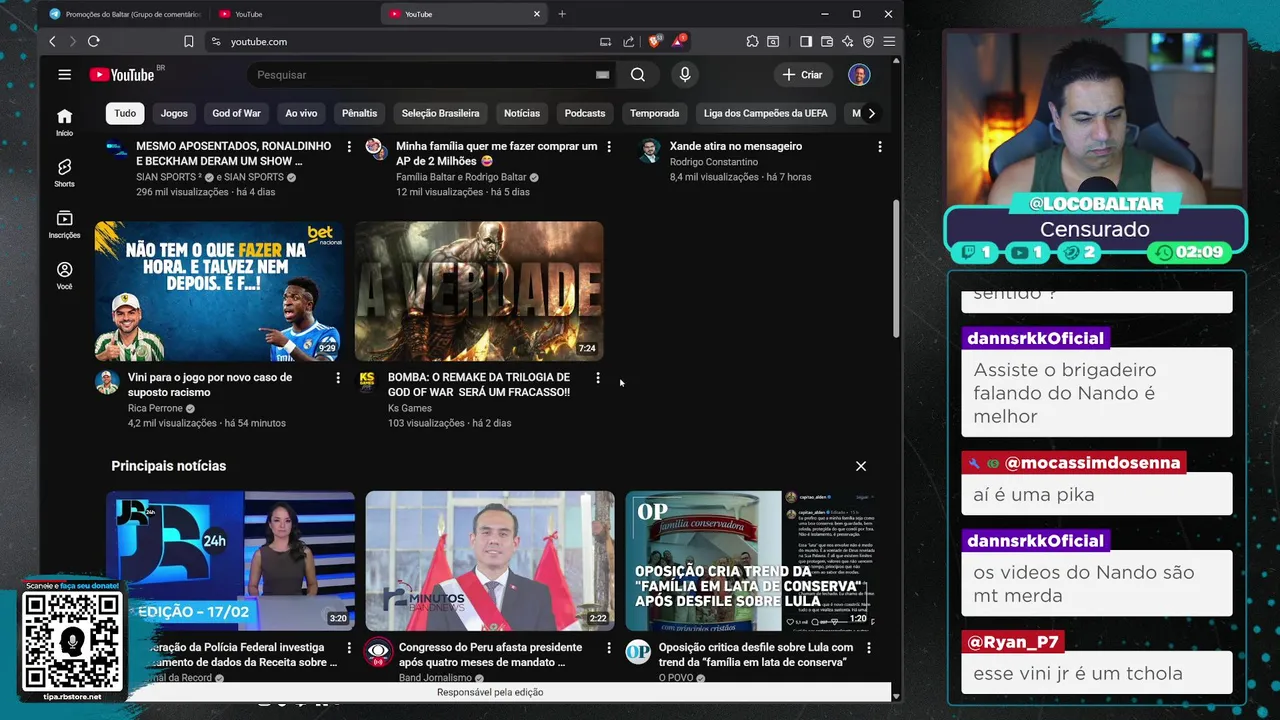Click the page vertical scrollbar thumb
The width and height of the screenshot is (1280, 720).
click(895, 269)
